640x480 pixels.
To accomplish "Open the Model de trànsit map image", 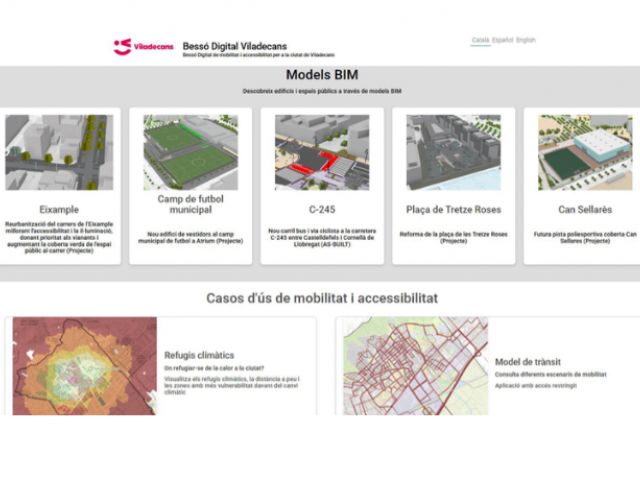I will [416, 366].
